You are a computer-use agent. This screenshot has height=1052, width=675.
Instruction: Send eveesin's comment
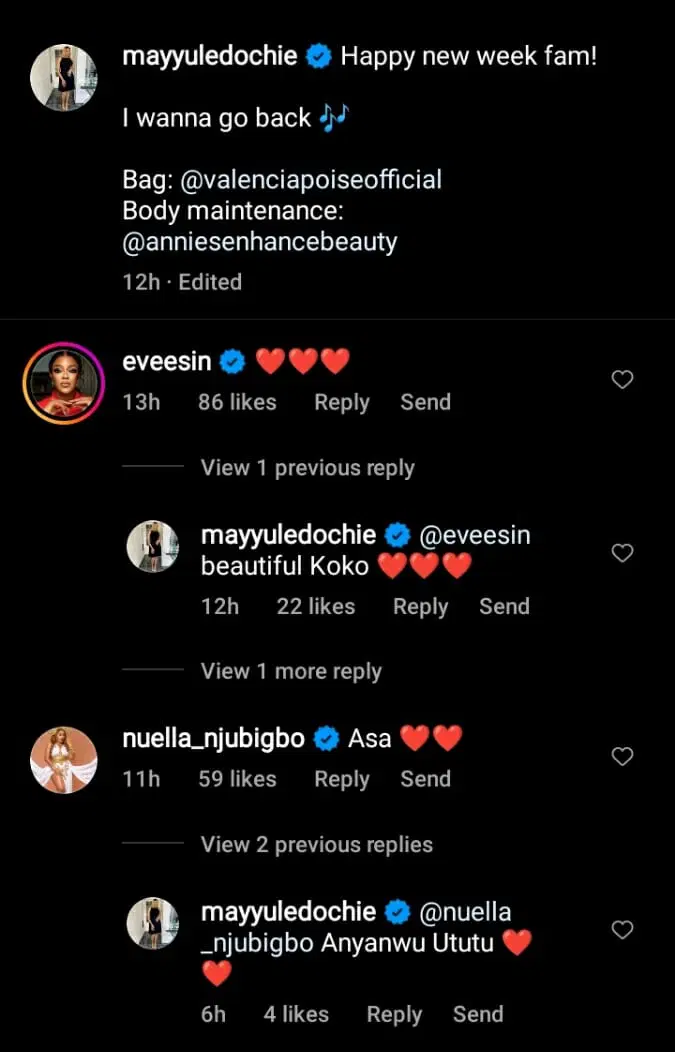pos(425,402)
